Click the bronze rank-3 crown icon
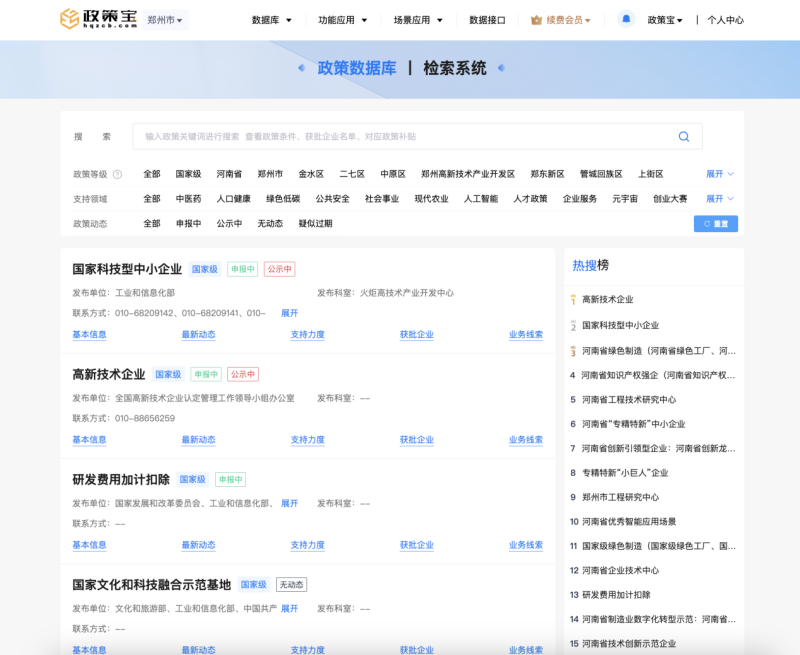Screen dimensions: 800x655 pos(573,351)
